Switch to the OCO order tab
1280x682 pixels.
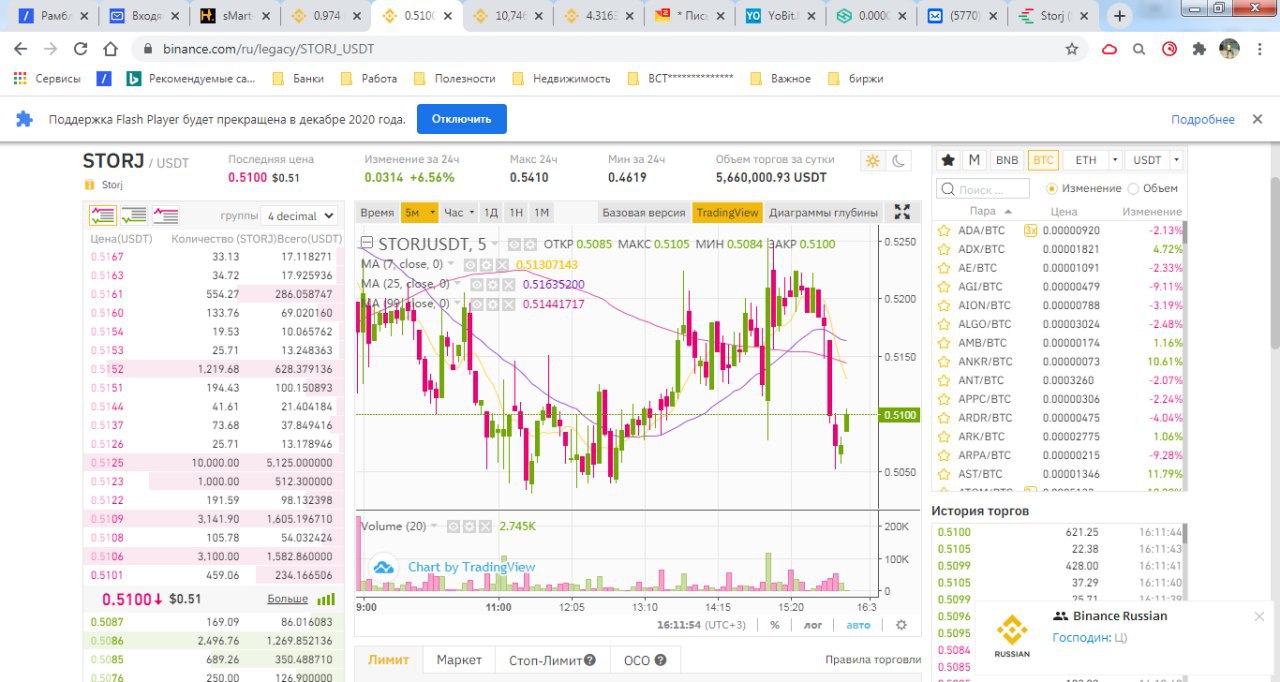point(644,660)
